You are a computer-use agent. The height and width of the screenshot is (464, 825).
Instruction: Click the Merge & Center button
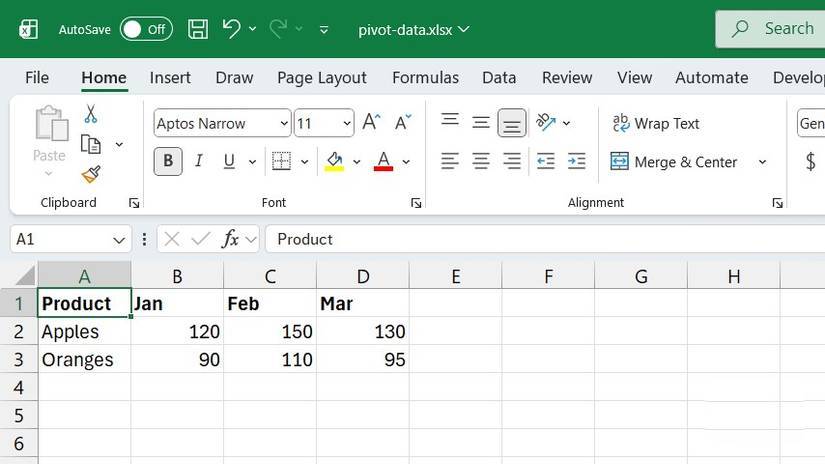(x=674, y=162)
